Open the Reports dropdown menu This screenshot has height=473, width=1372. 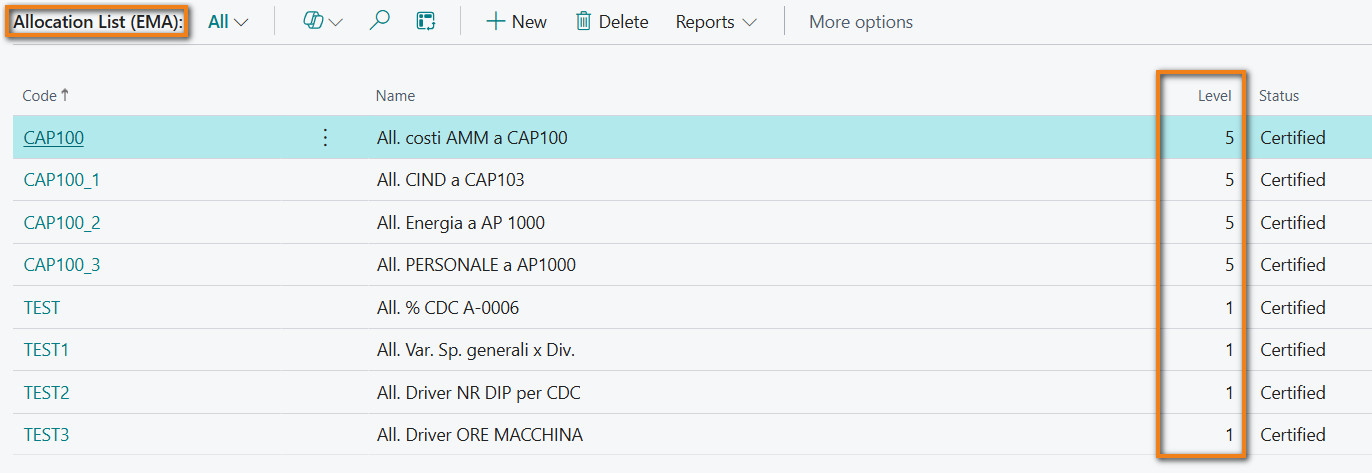[716, 22]
